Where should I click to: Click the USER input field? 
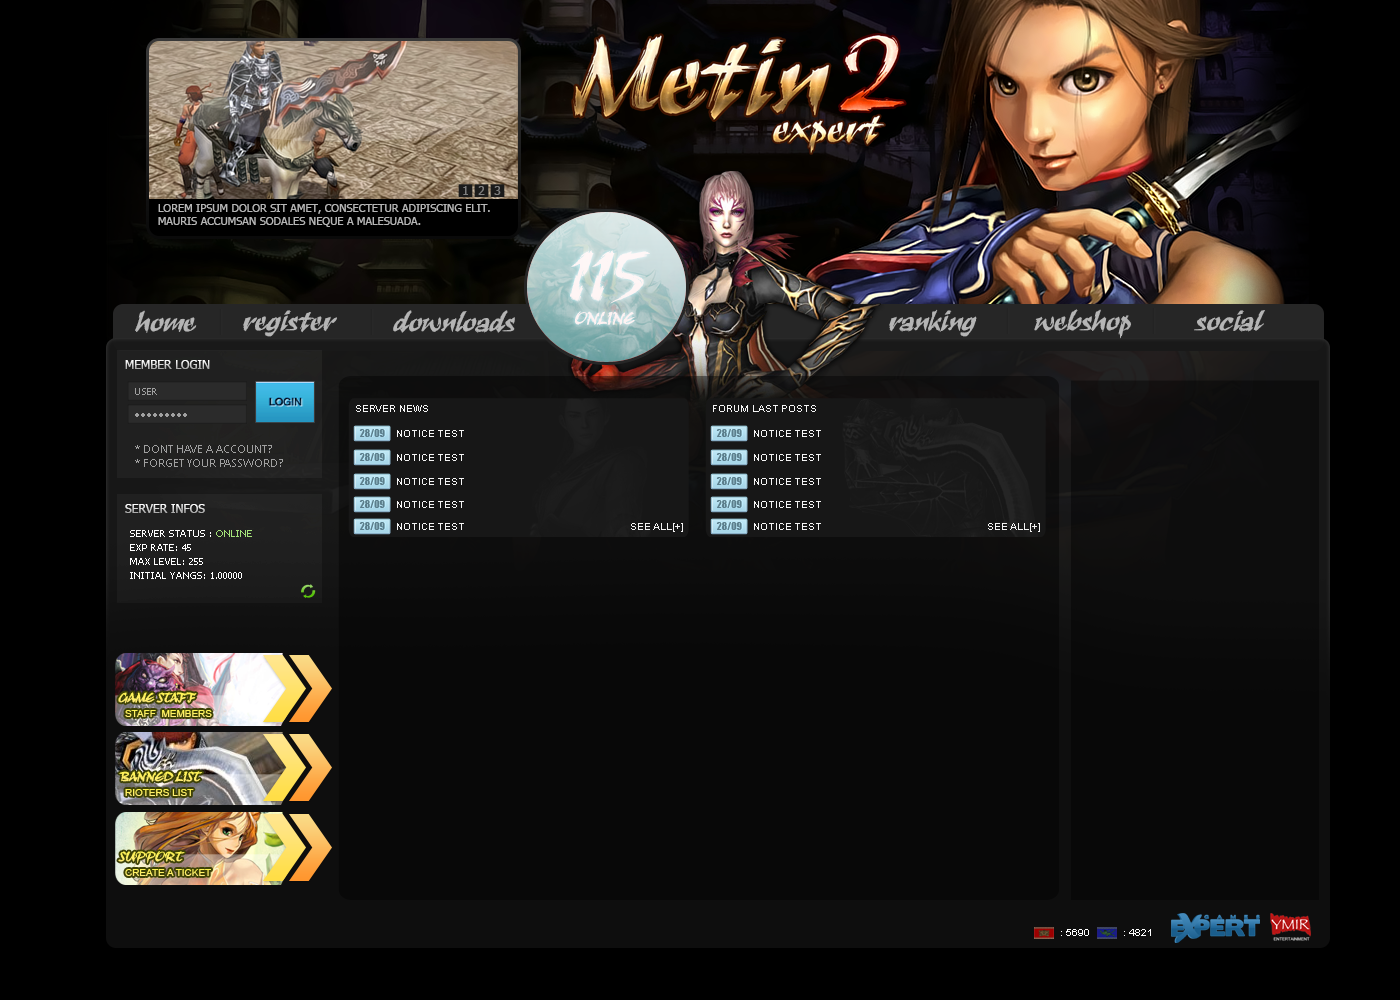tap(187, 391)
